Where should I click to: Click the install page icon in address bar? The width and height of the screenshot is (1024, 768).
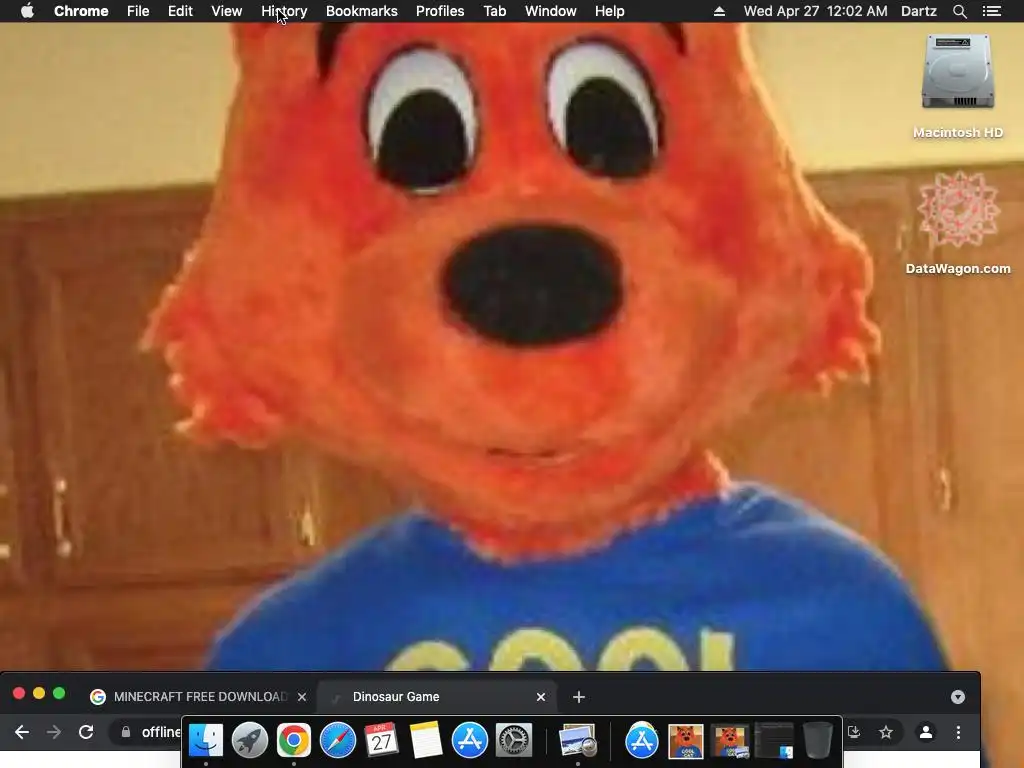pos(854,732)
